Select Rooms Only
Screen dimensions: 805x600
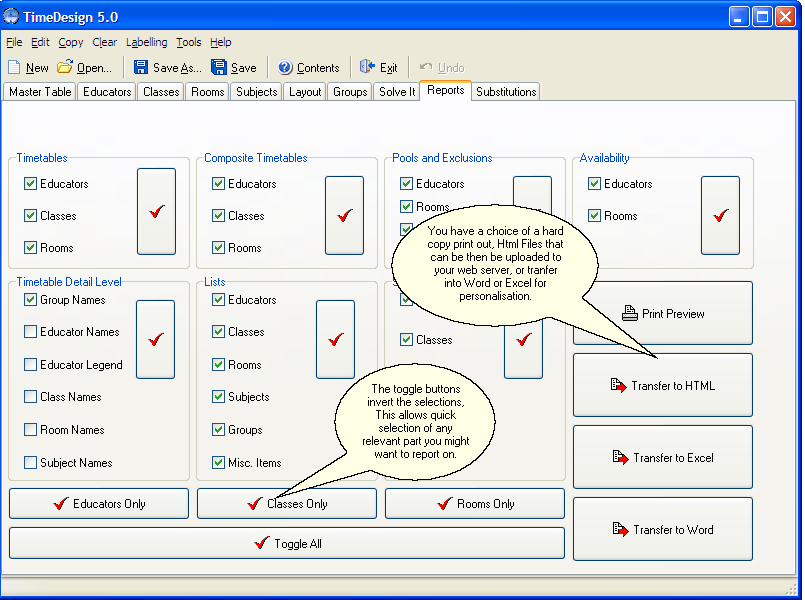[x=475, y=504]
